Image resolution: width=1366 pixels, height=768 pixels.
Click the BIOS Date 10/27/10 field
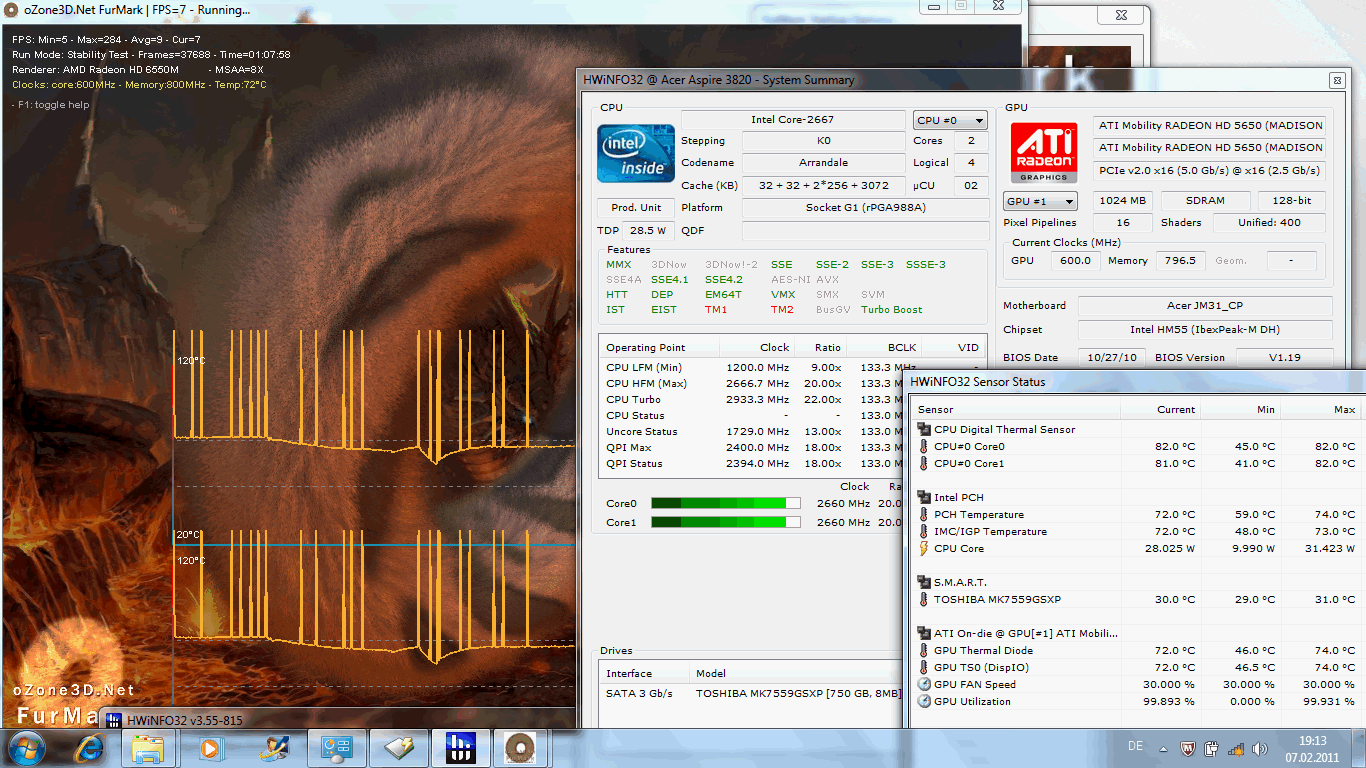coord(1111,358)
